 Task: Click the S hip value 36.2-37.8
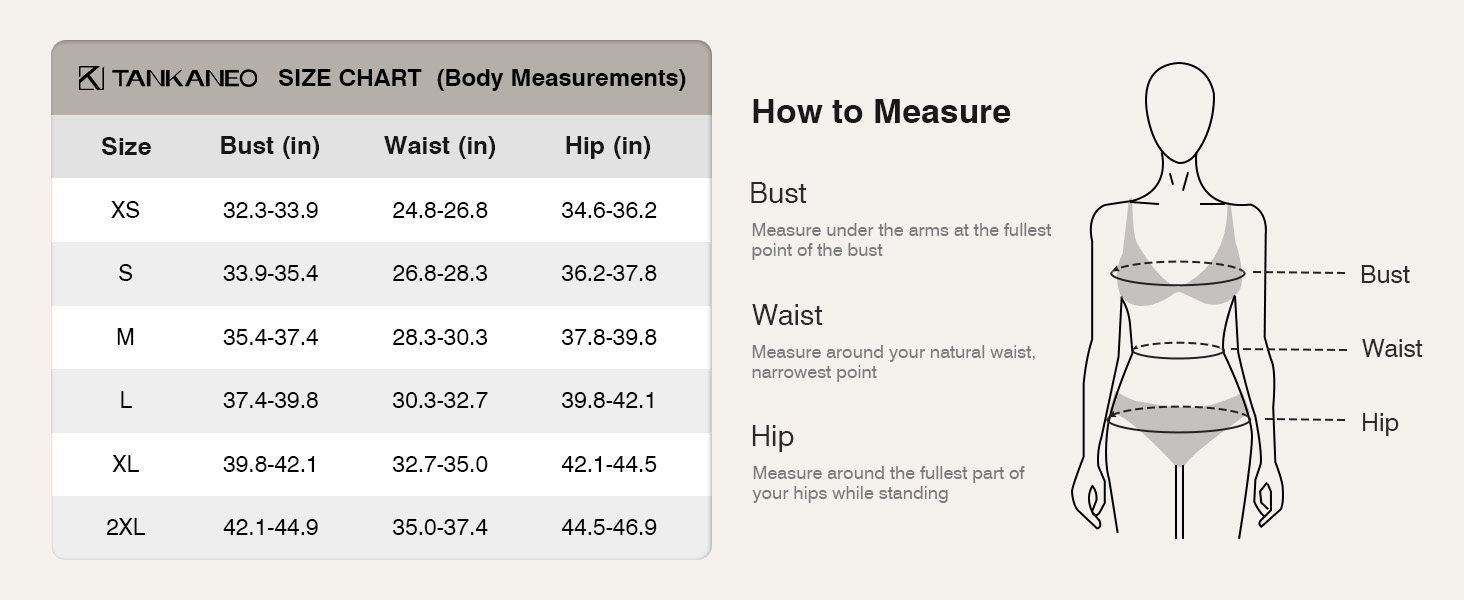click(x=609, y=274)
